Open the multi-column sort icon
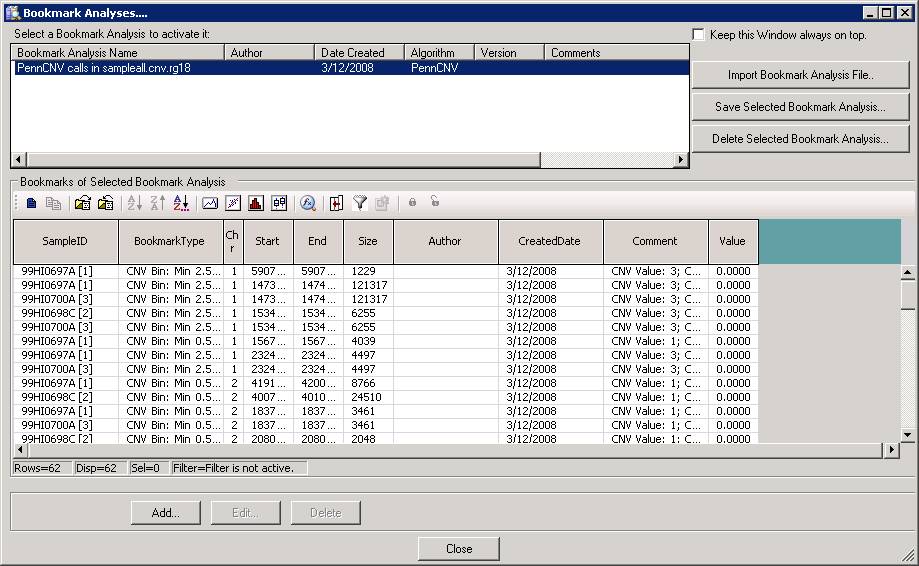 [181, 203]
